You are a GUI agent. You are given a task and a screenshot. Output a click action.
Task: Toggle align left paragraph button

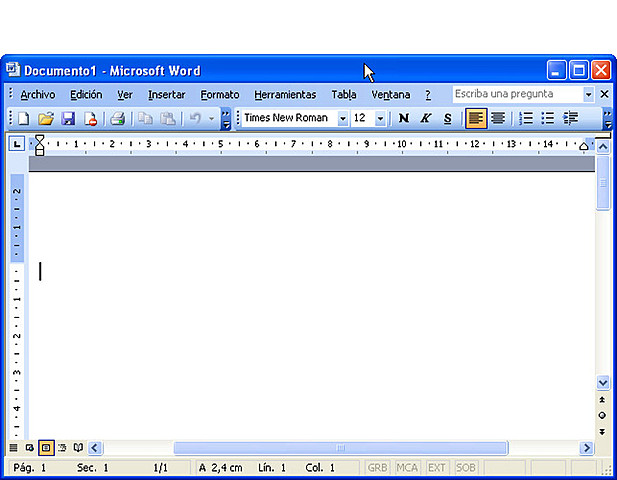(x=476, y=118)
